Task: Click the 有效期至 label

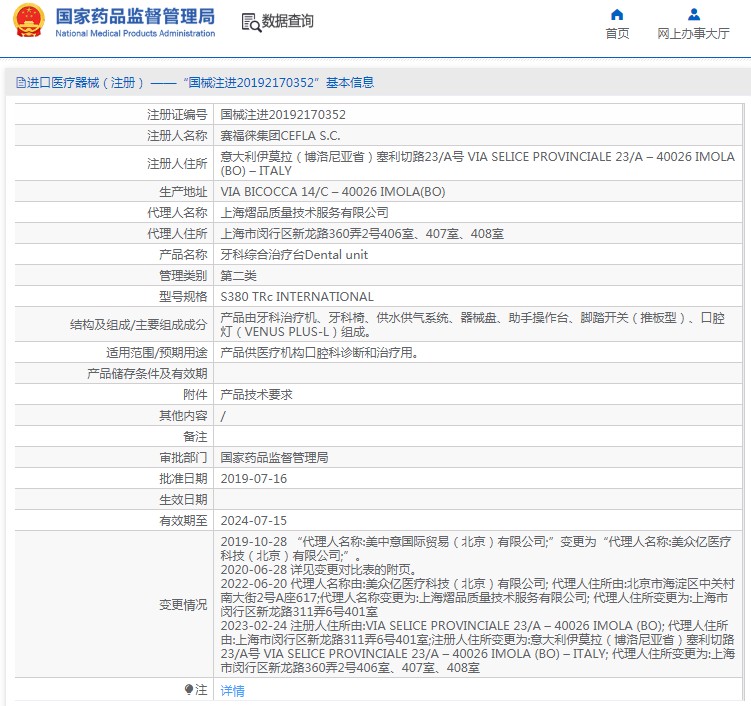Action: pyautogui.click(x=183, y=521)
